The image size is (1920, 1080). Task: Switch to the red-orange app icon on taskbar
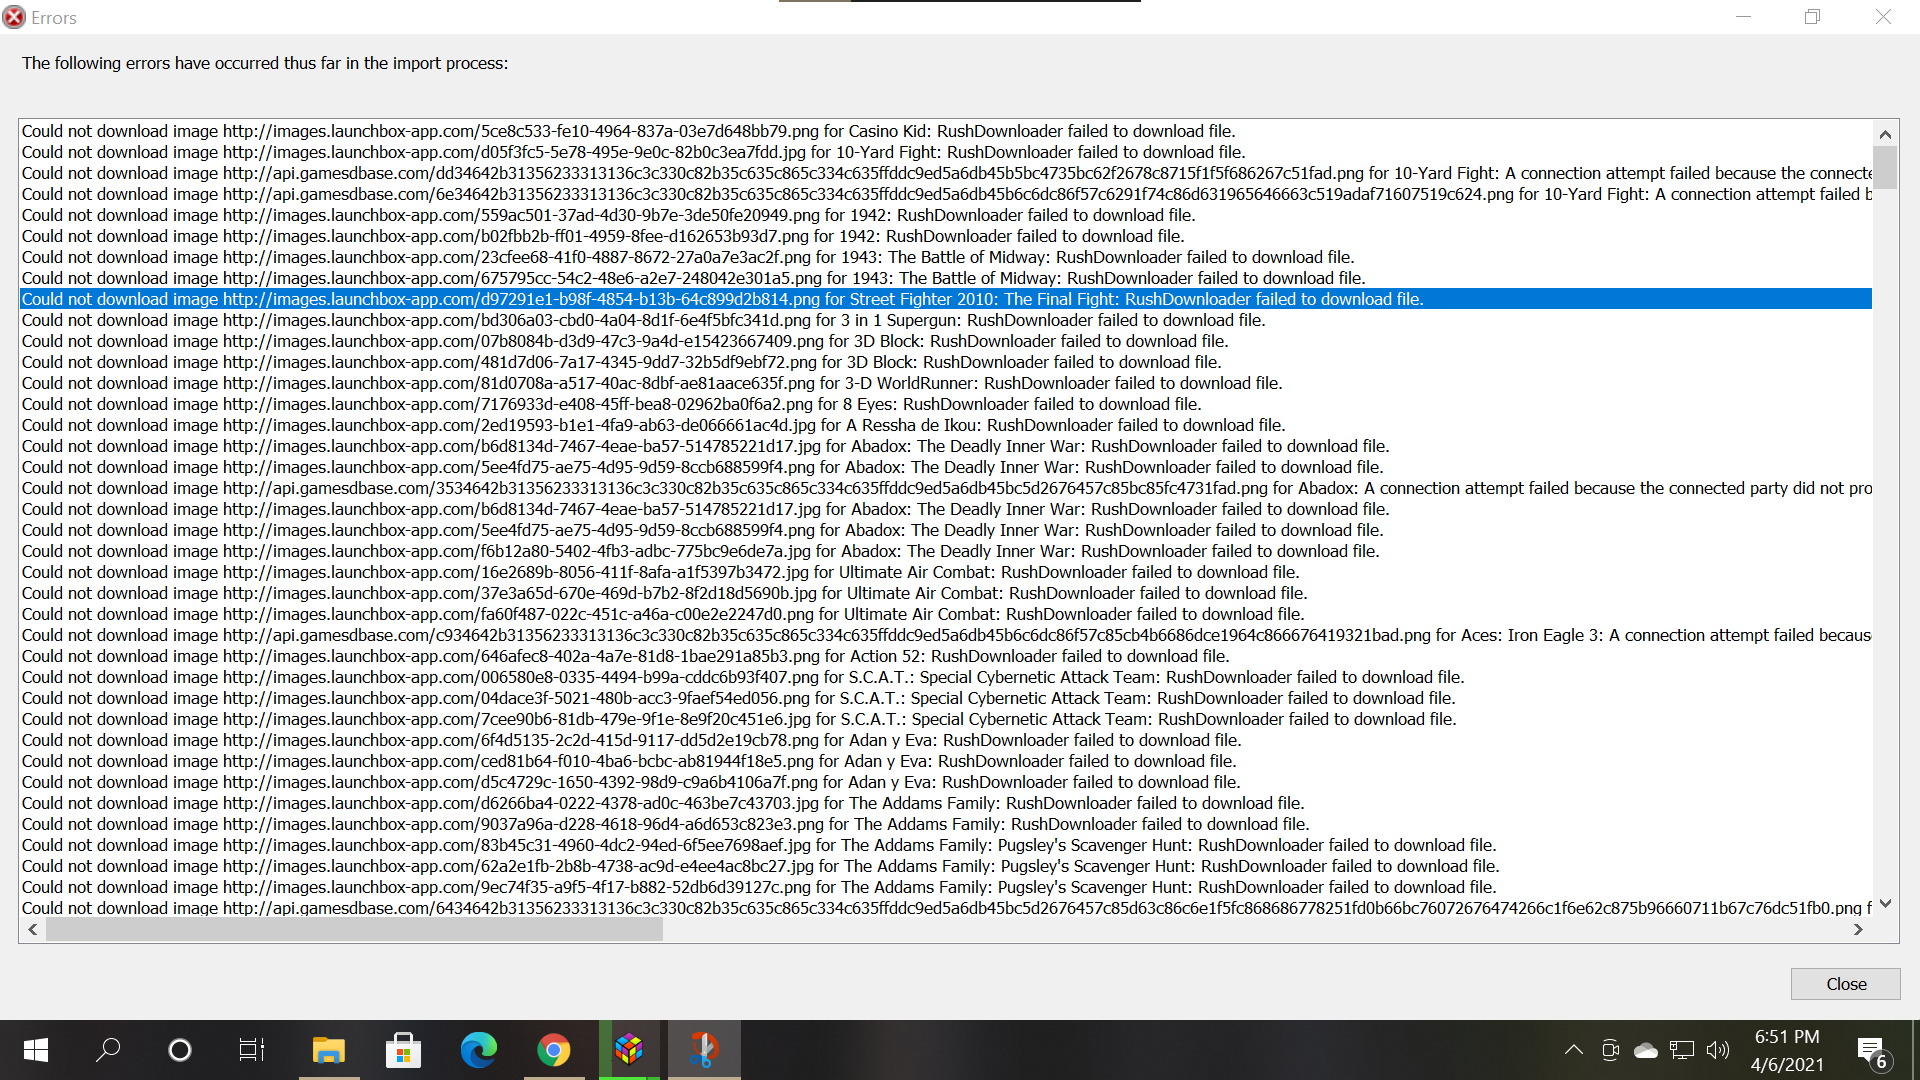click(x=704, y=1050)
